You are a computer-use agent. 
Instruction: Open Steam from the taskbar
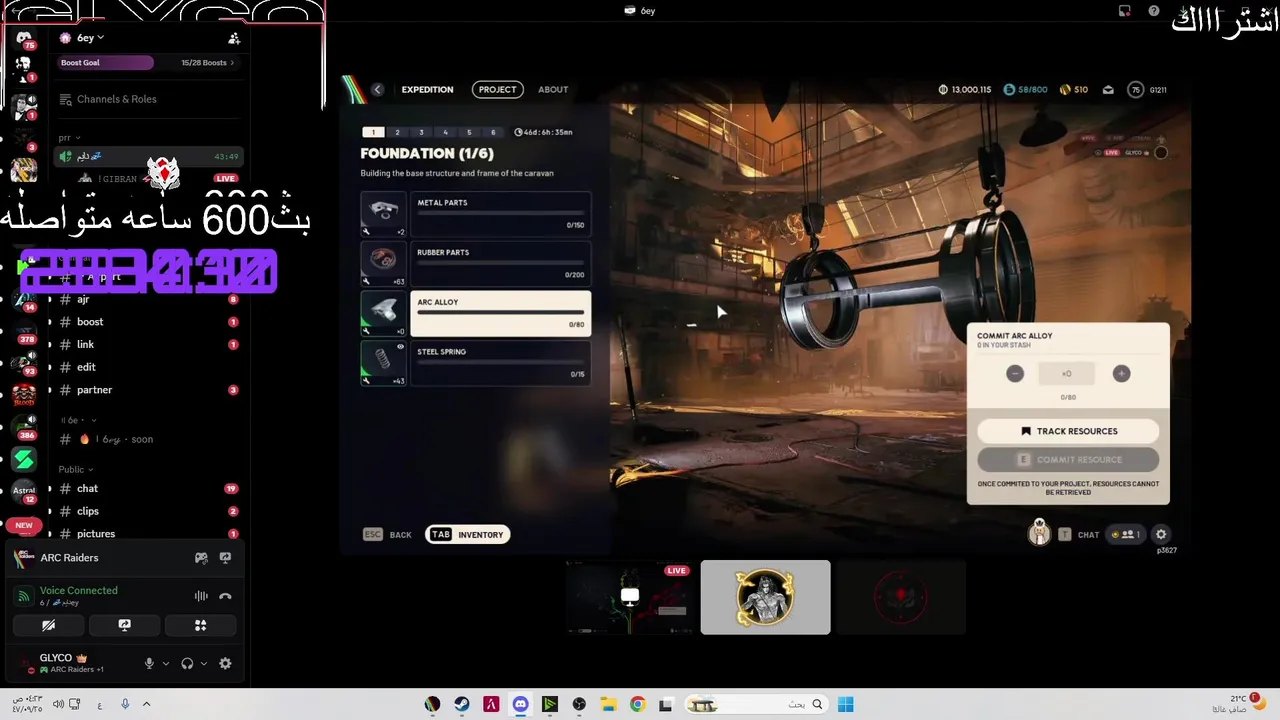pos(461,704)
